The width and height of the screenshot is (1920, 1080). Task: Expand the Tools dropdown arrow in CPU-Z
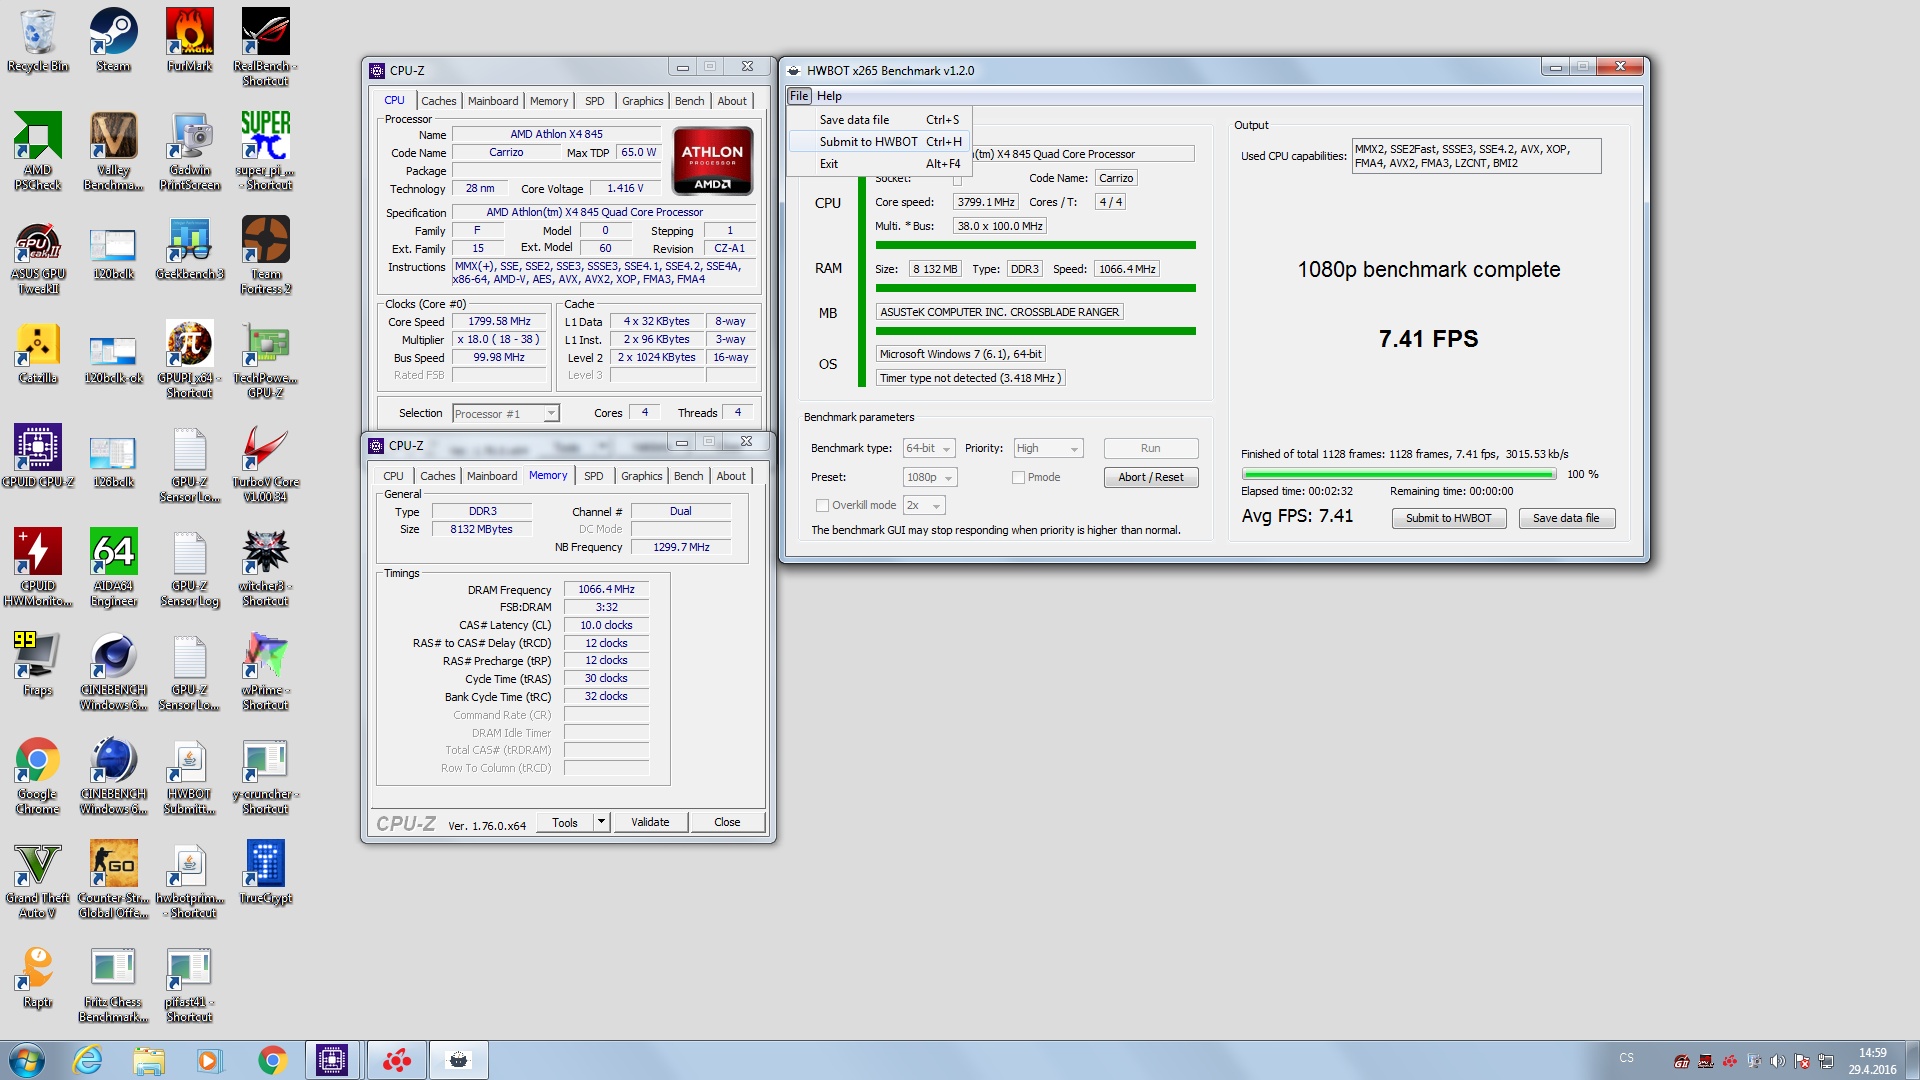pyautogui.click(x=601, y=822)
